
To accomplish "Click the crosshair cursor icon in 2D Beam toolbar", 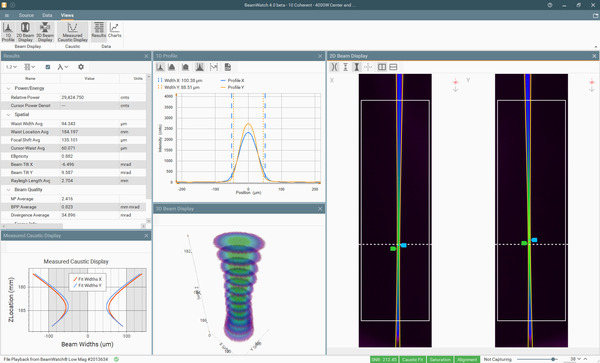I will [368, 67].
